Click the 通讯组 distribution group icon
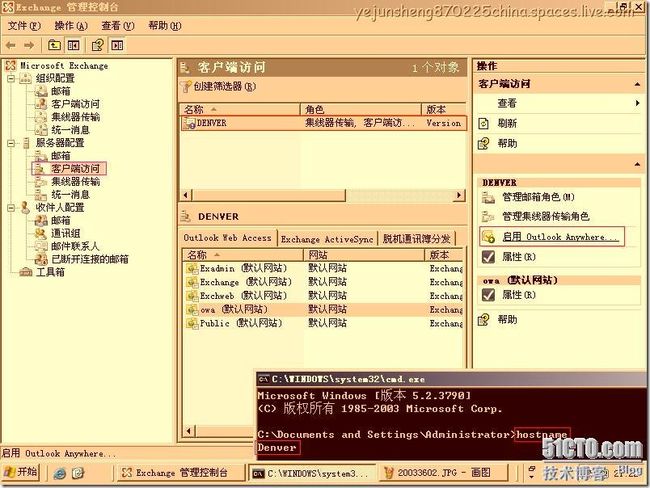Viewport: 650px width, 488px height. 41,233
